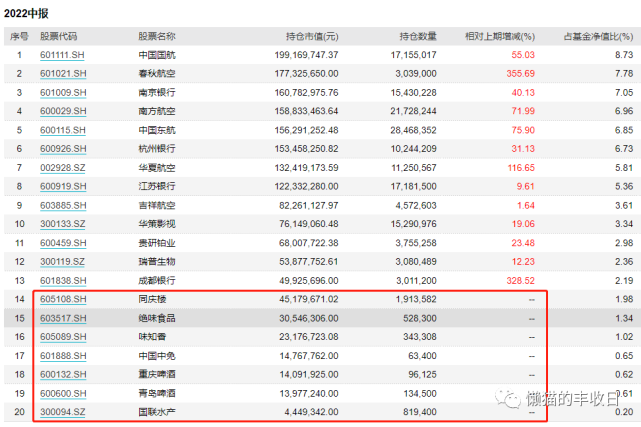Open the 002928.SZ stock code link
Viewport: 641px width, 427px height.
pos(63,167)
